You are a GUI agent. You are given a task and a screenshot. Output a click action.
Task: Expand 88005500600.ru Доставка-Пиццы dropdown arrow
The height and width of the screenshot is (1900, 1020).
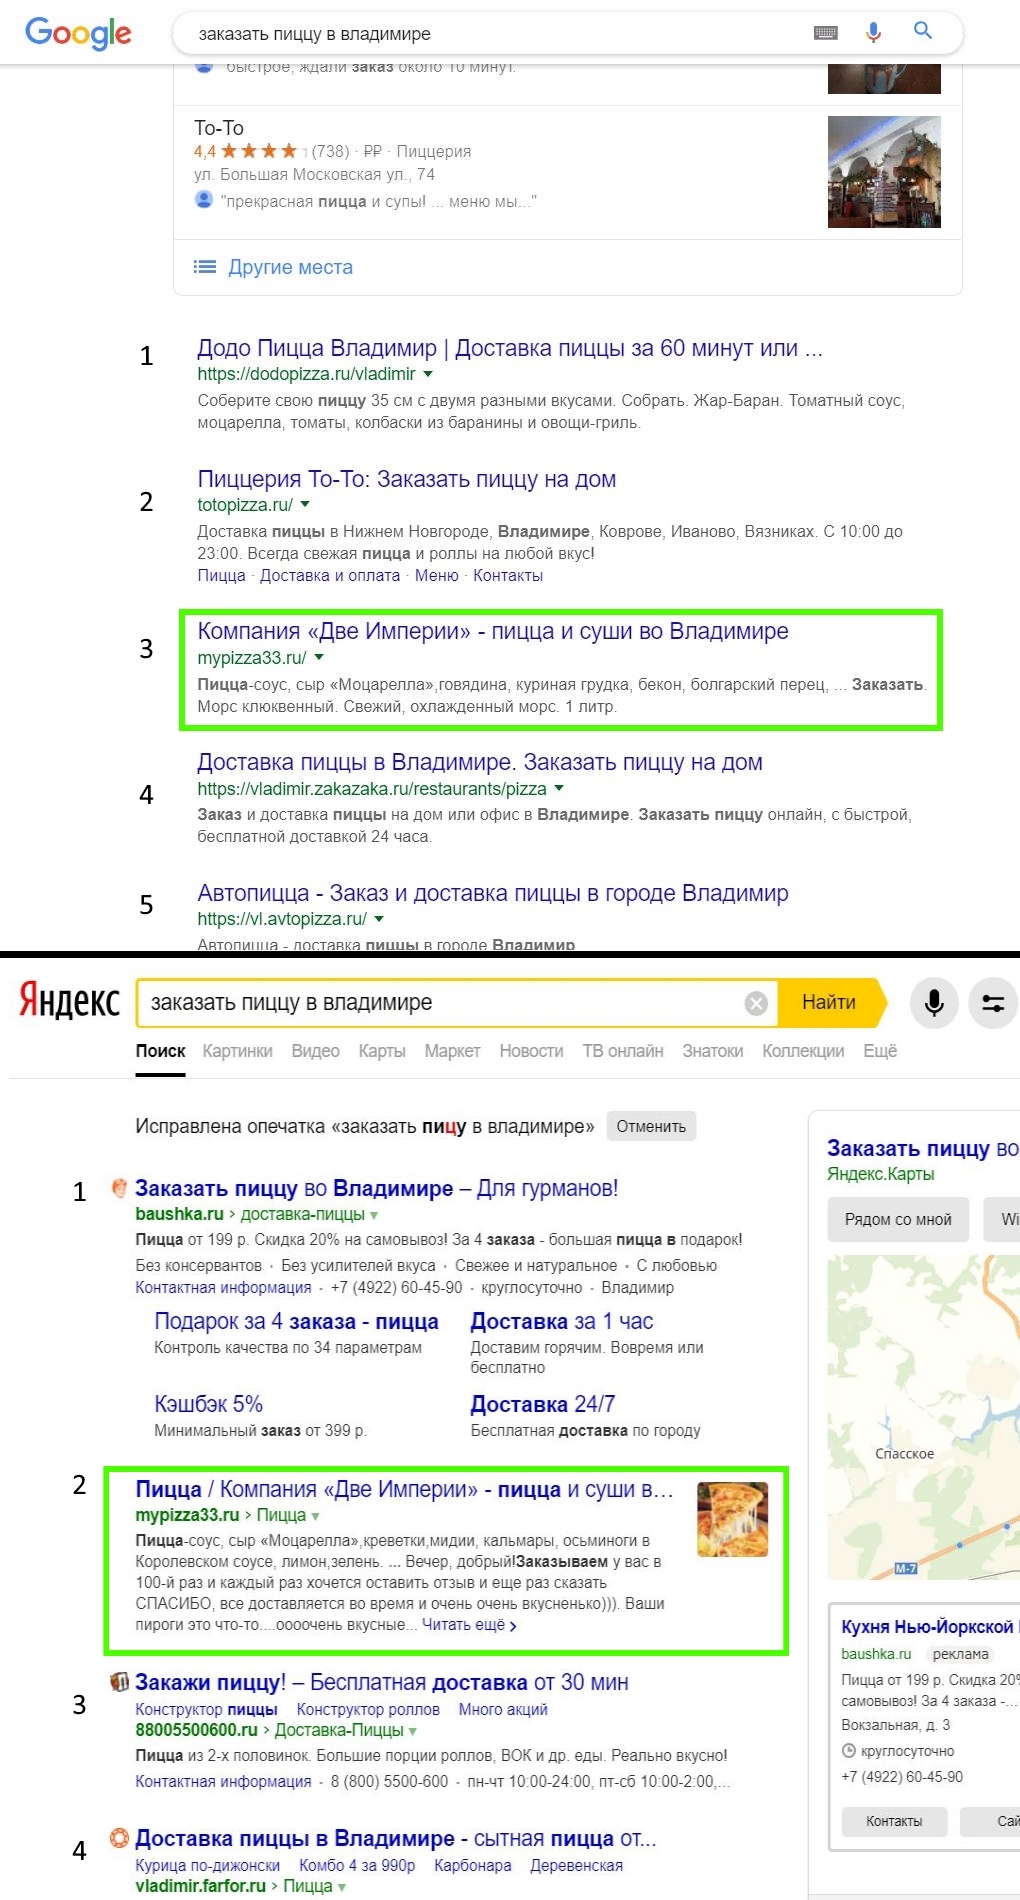[413, 1731]
